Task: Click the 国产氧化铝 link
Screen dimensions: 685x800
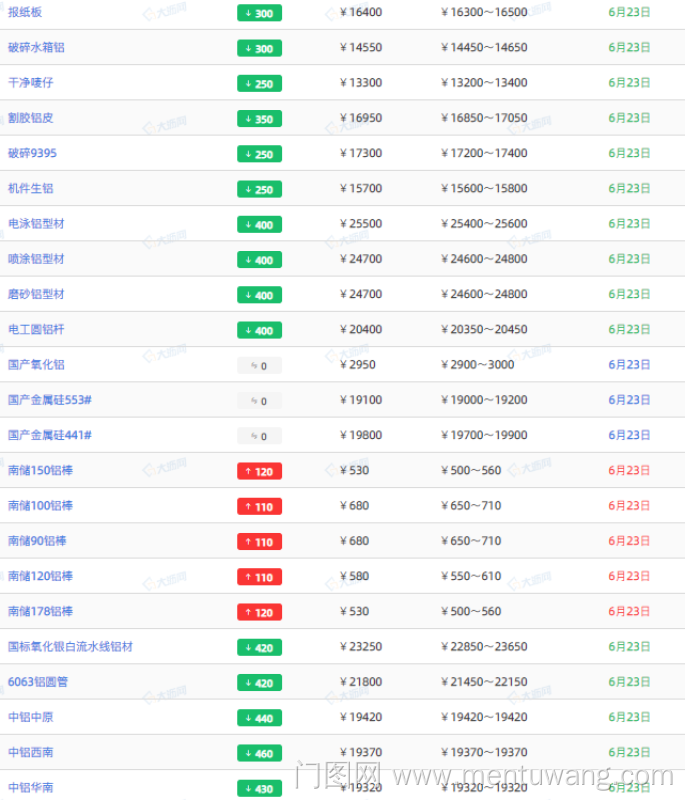Action: 36,365
